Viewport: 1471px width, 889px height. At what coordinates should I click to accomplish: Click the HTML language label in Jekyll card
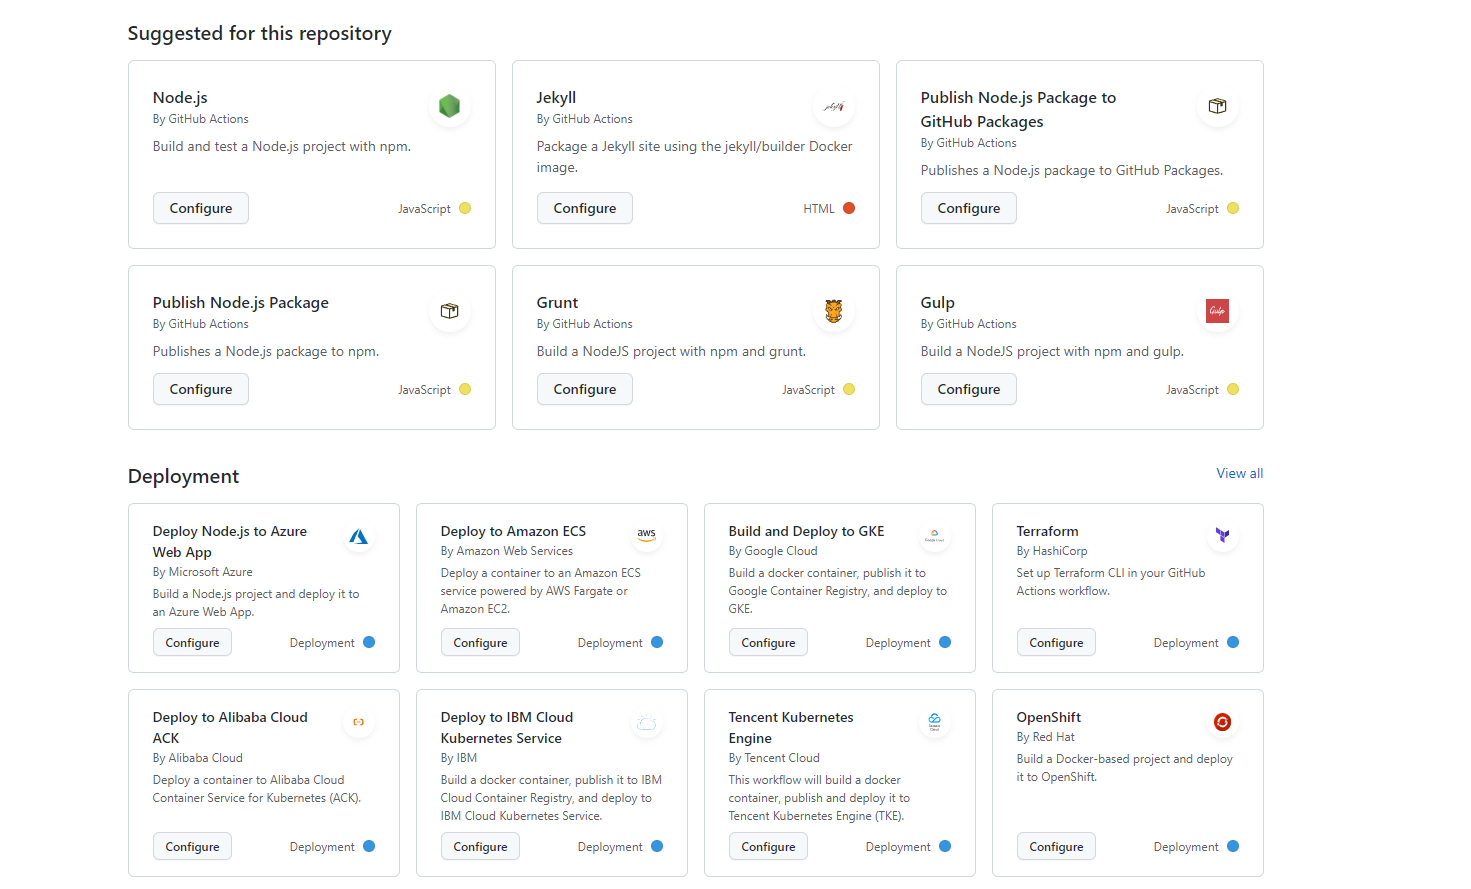818,209
